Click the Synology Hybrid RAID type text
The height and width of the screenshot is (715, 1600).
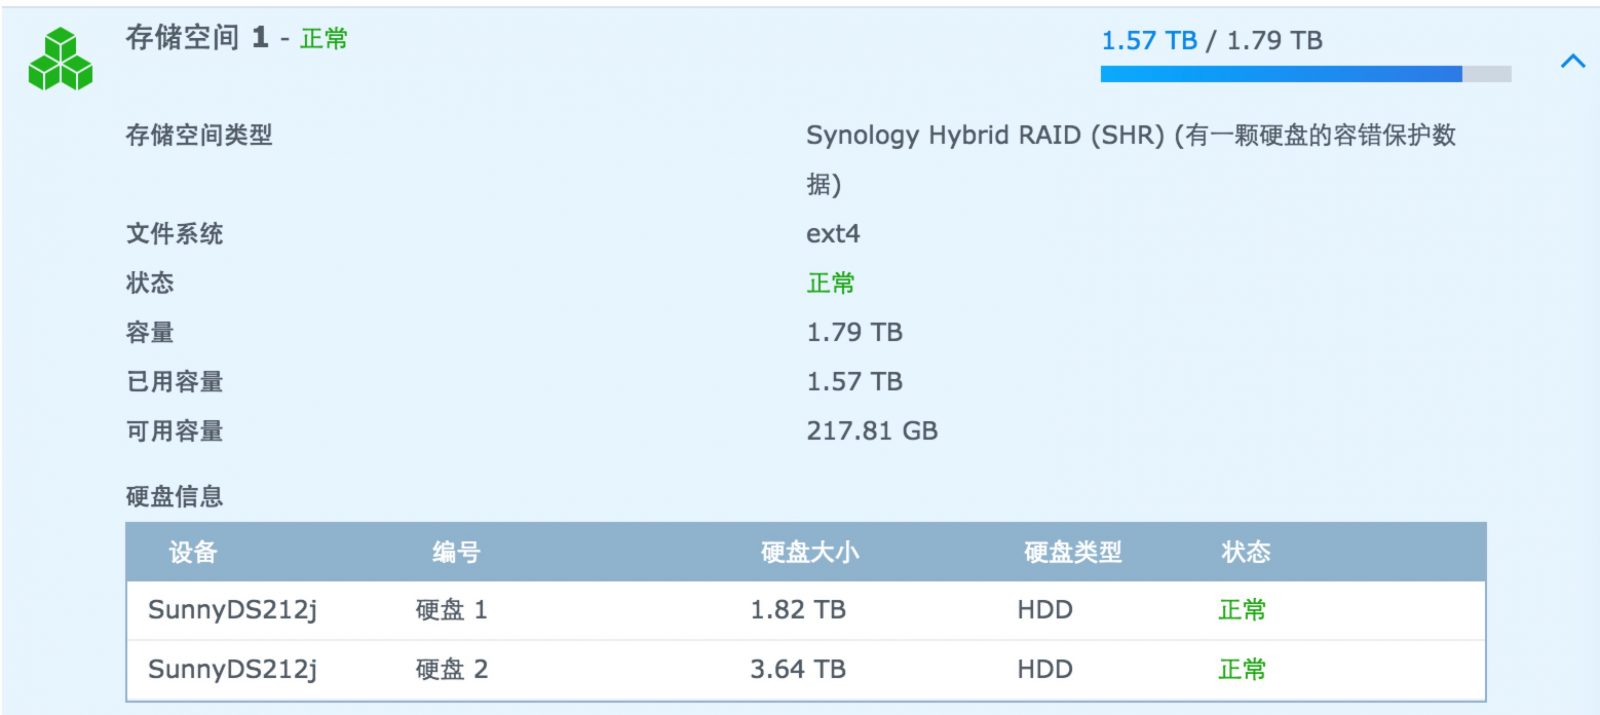[985, 135]
